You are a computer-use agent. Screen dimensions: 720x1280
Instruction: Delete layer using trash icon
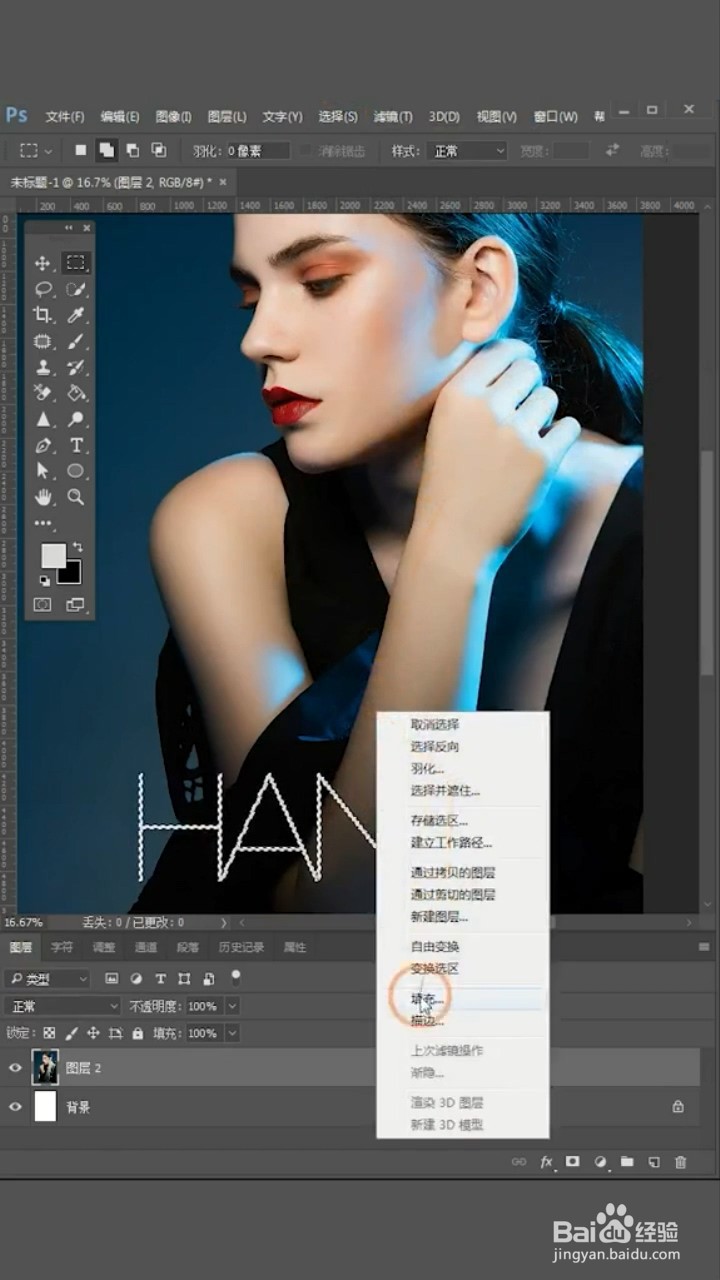click(681, 1162)
